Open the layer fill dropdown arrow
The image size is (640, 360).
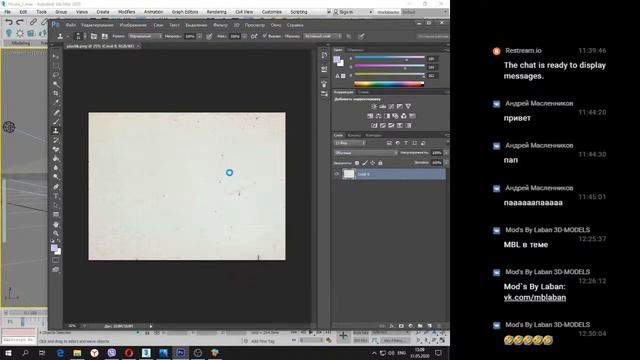click(x=446, y=162)
